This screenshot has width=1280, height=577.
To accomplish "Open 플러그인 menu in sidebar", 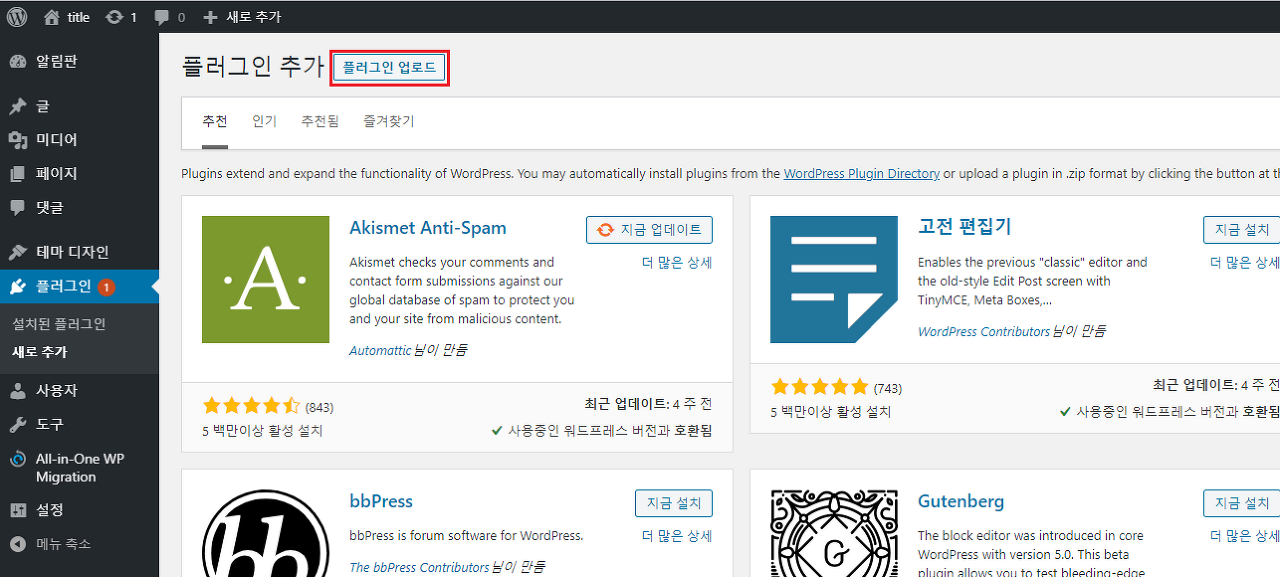I will 79,287.
